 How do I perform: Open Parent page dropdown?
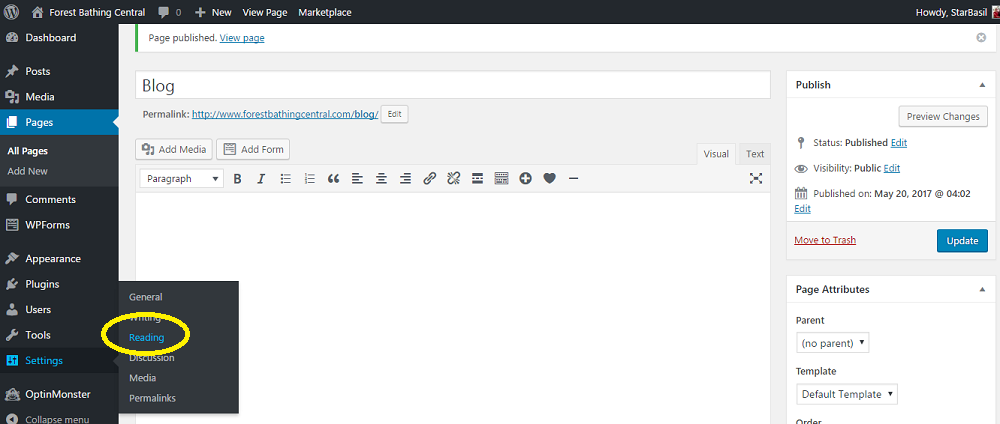pos(833,343)
